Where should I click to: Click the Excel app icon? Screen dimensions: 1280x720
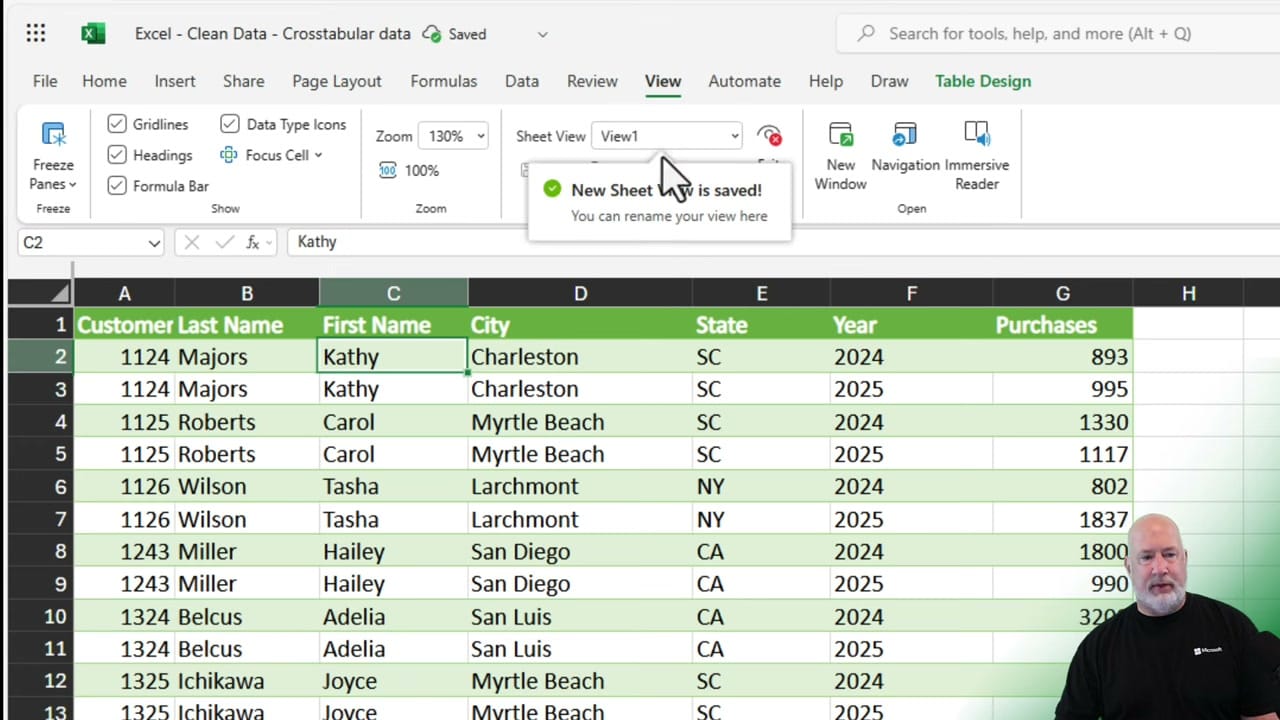click(x=93, y=32)
